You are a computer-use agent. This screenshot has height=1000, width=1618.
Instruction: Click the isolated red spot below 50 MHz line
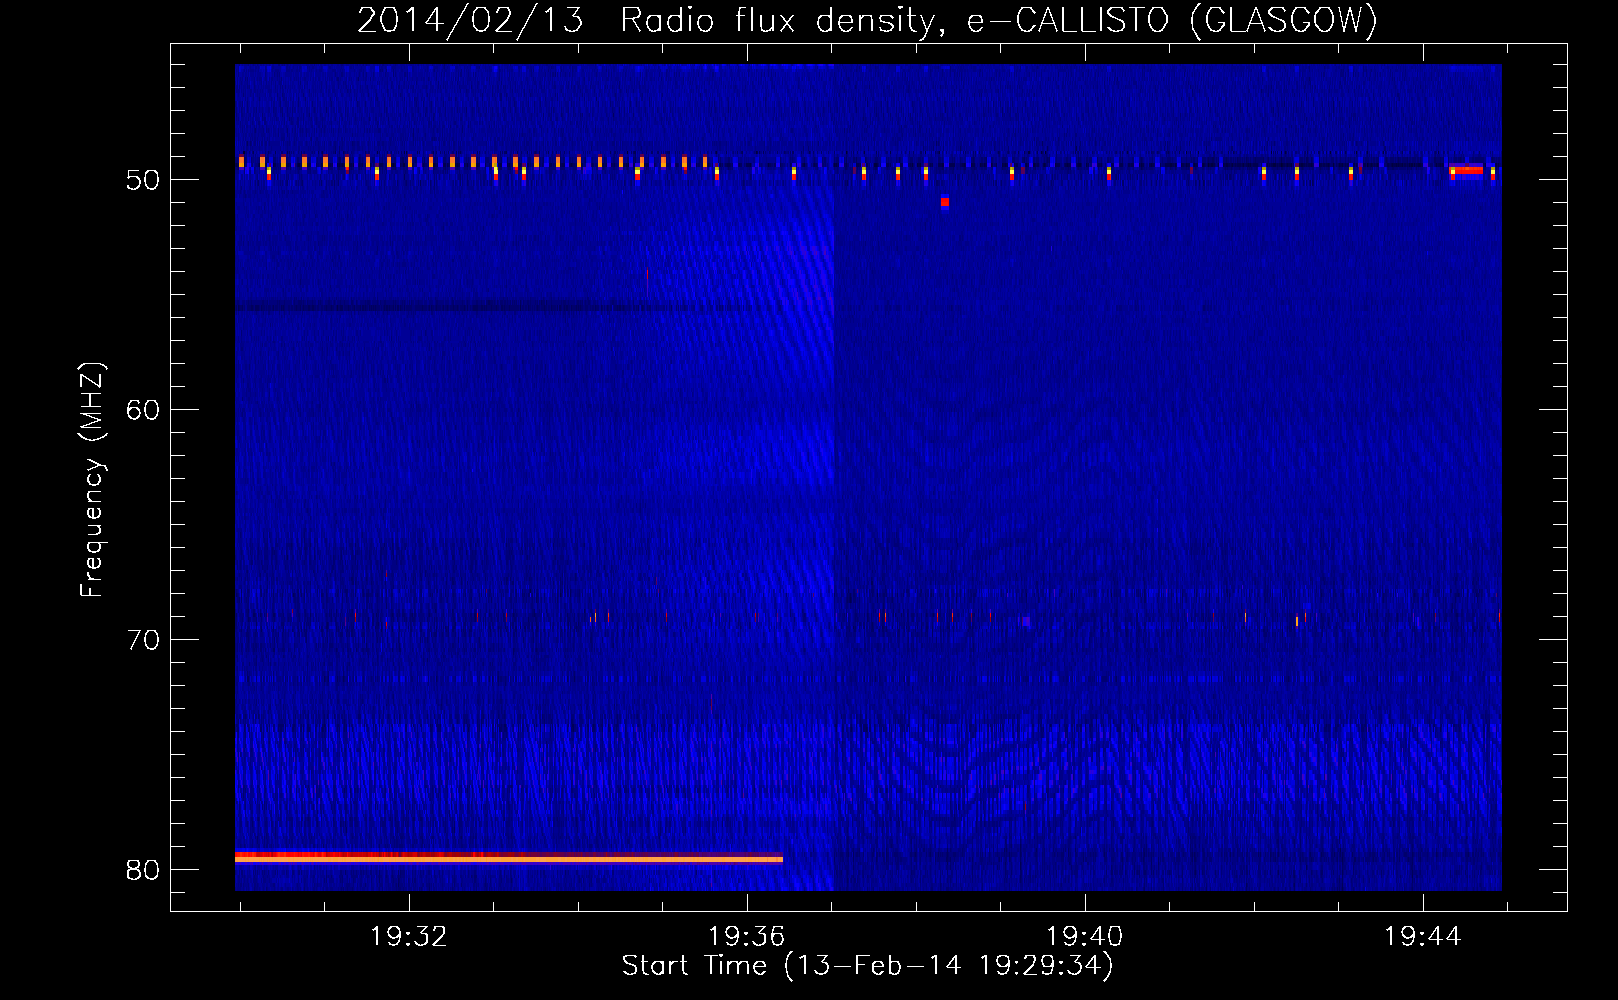[x=945, y=202]
